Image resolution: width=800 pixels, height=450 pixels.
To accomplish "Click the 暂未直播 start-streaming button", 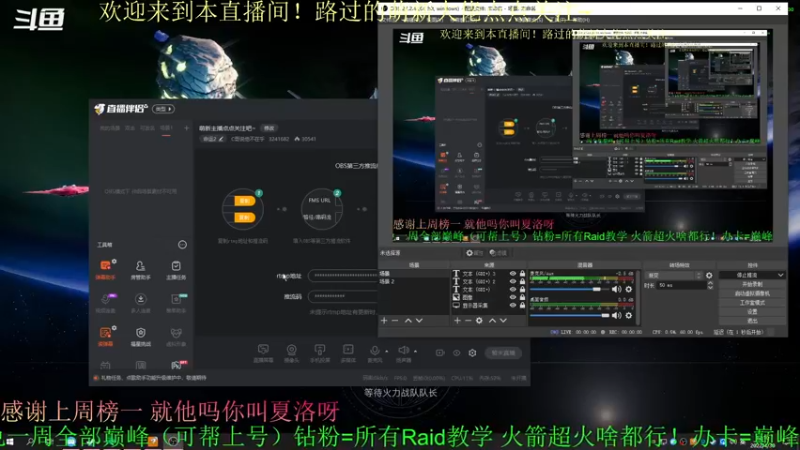I will 503,353.
